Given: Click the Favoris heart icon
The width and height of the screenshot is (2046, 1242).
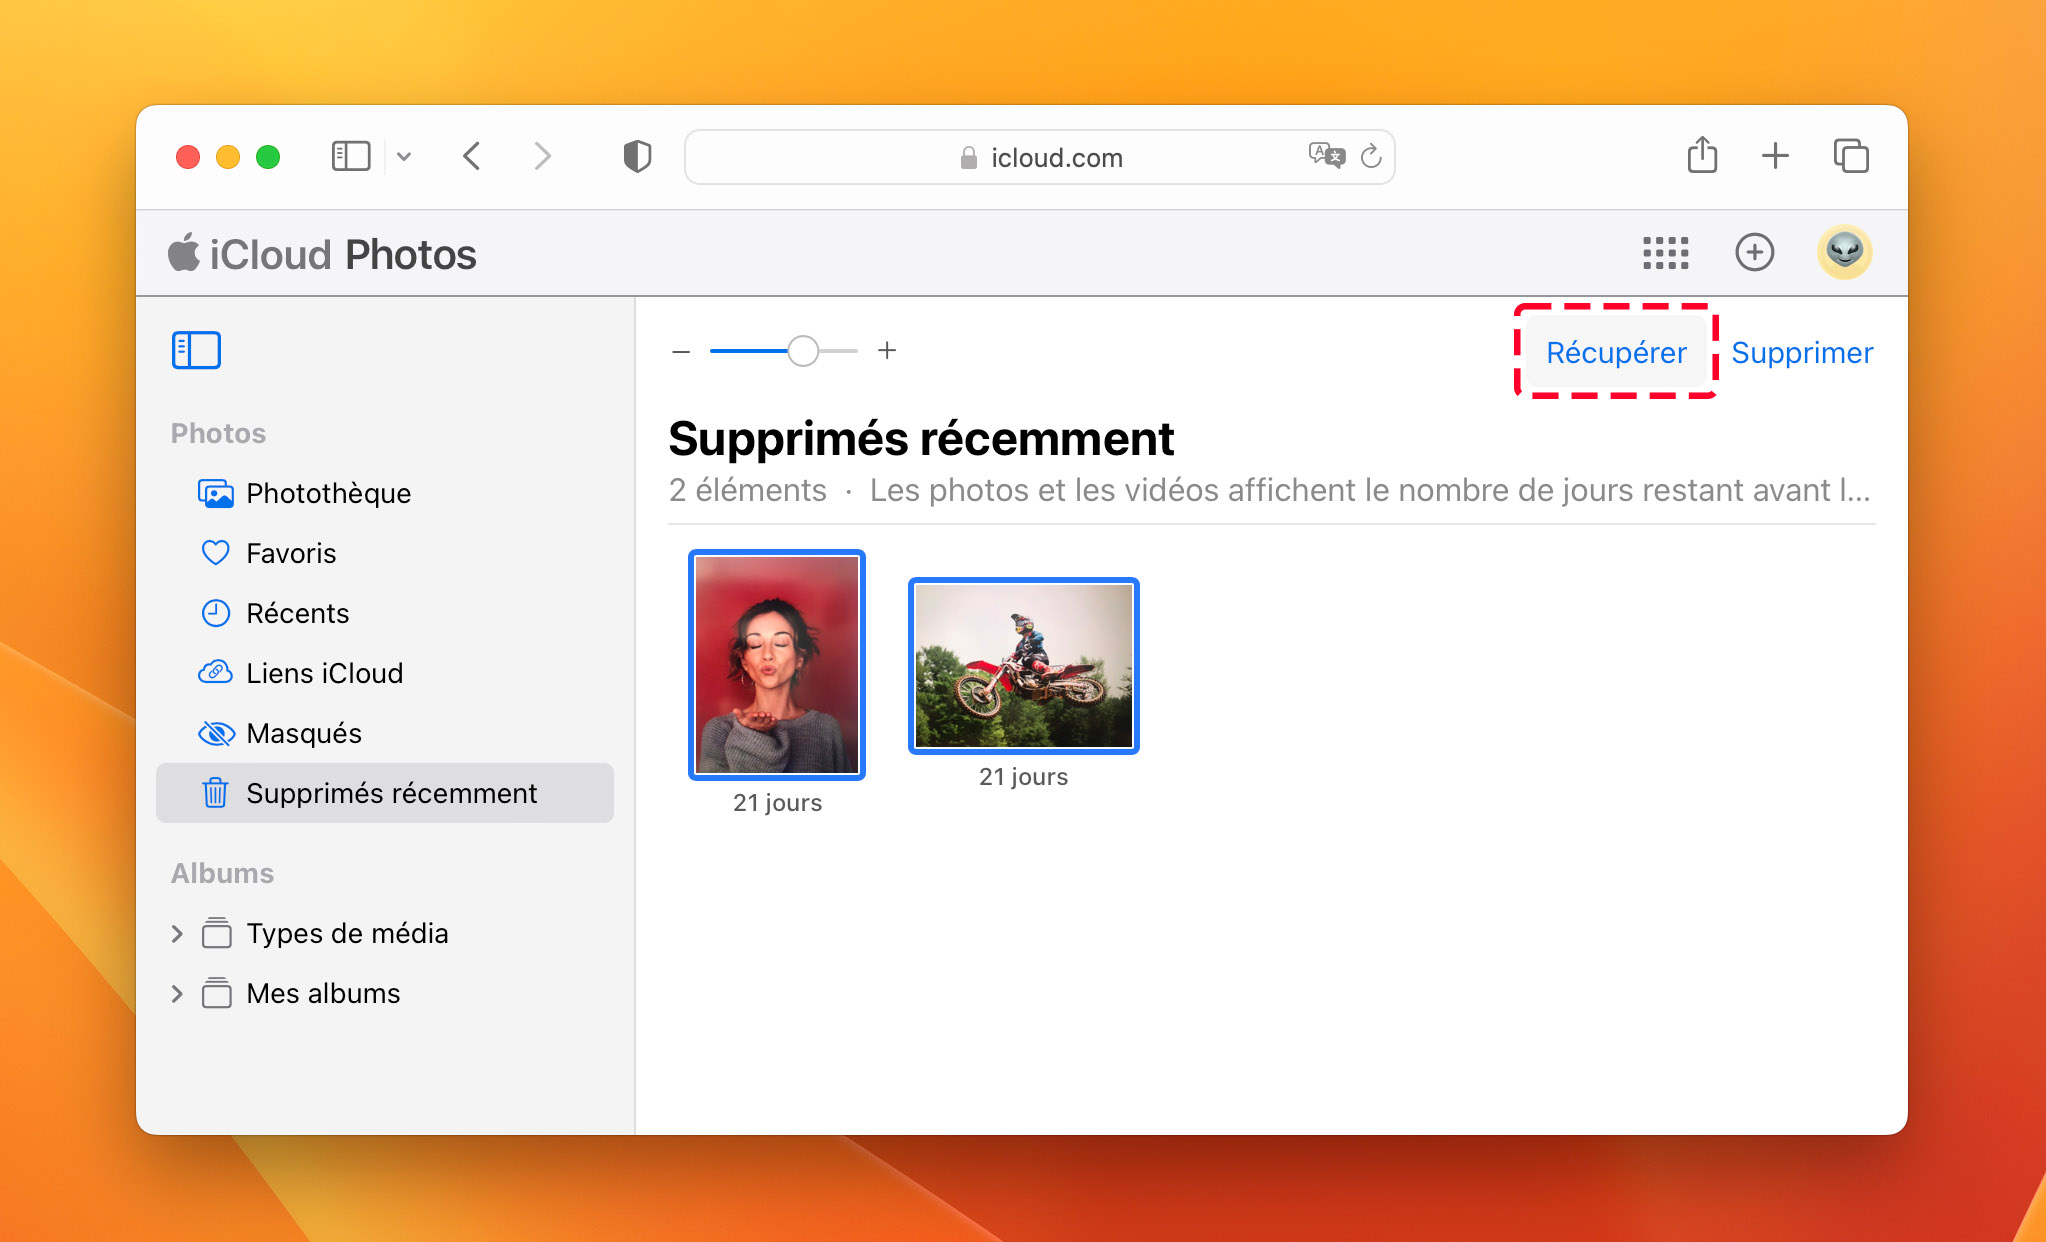Looking at the screenshot, I should coord(215,553).
